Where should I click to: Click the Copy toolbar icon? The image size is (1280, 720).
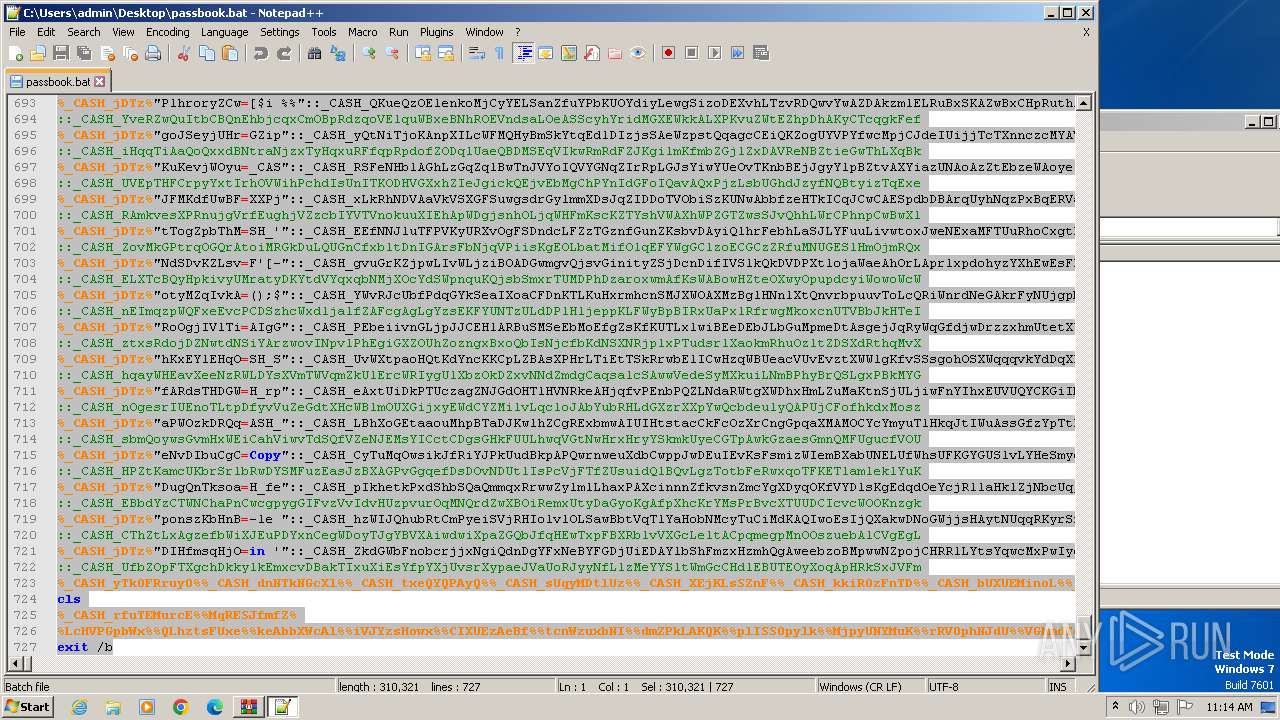click(x=206, y=53)
